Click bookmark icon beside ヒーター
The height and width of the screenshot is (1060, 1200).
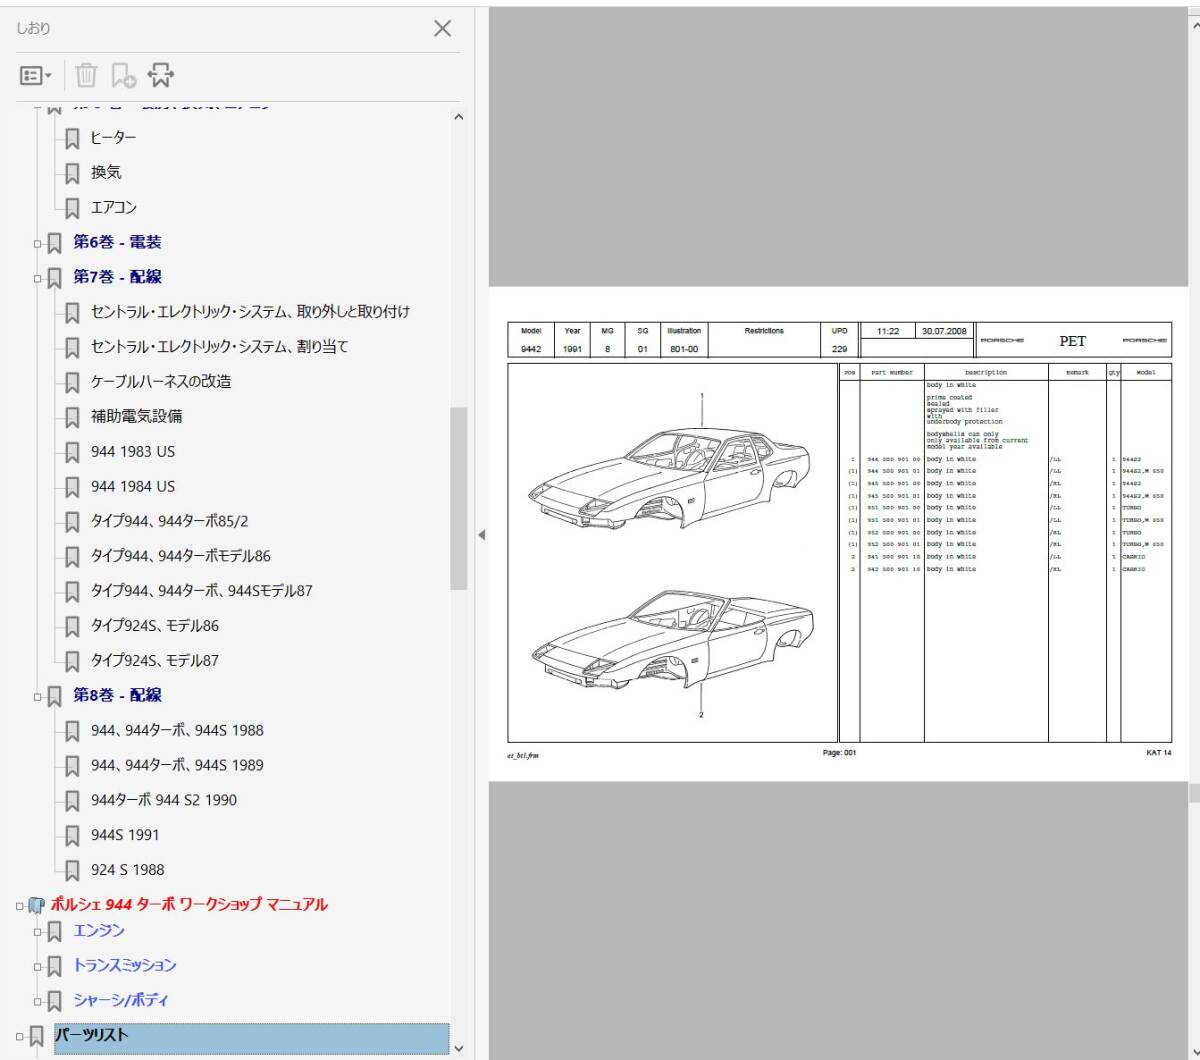pyautogui.click(x=72, y=139)
